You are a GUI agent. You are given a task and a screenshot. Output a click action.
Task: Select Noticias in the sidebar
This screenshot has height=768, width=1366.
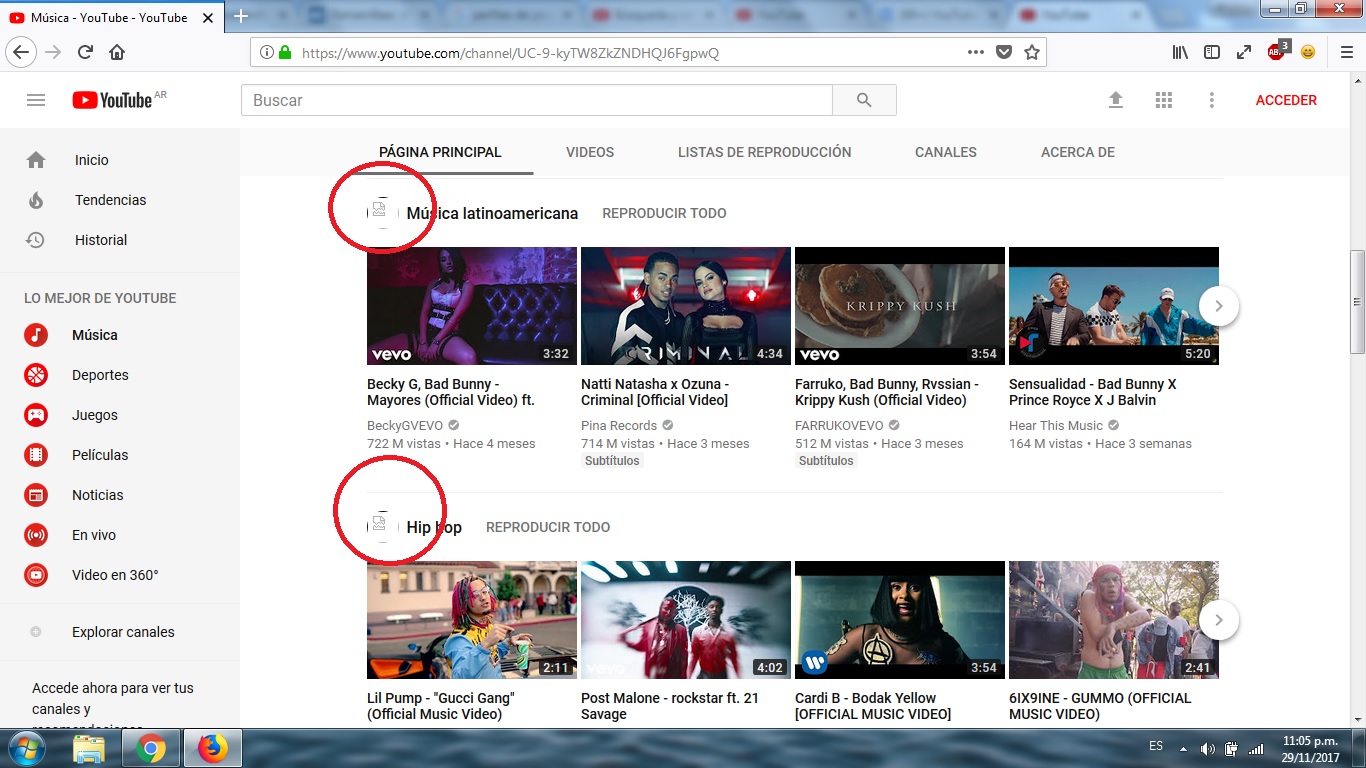click(120, 495)
